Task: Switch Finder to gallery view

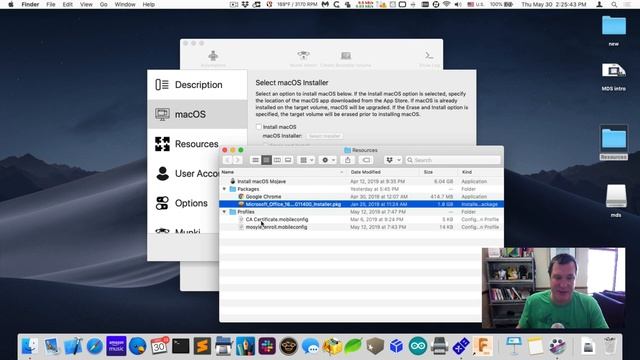Action: coord(288,160)
